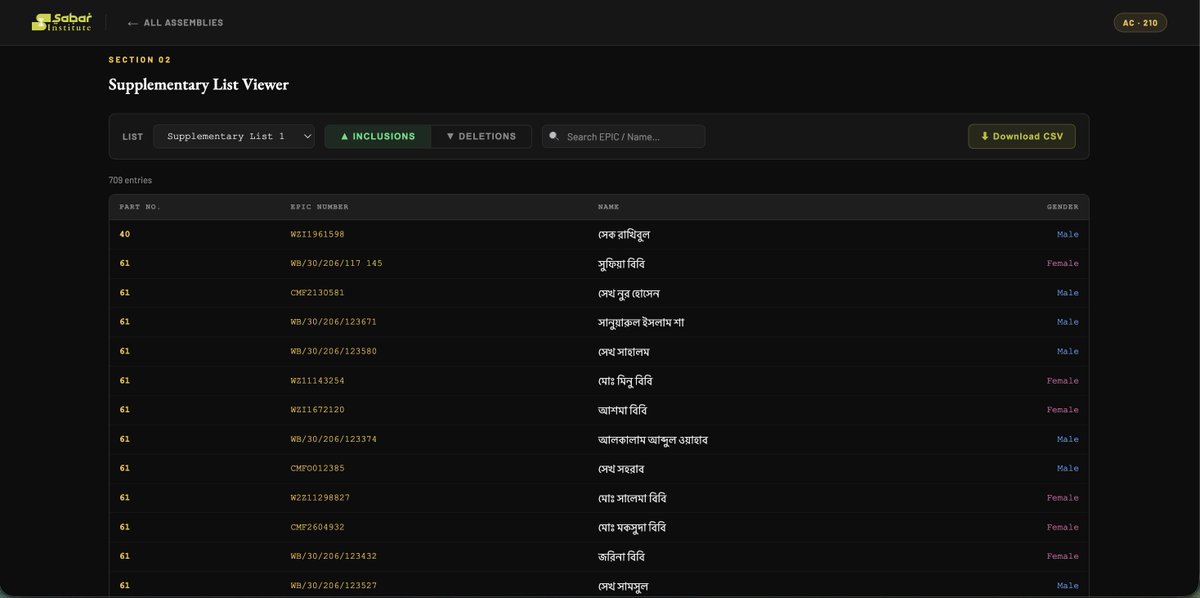Open the Supplementary List 1 dropdown

[234, 136]
